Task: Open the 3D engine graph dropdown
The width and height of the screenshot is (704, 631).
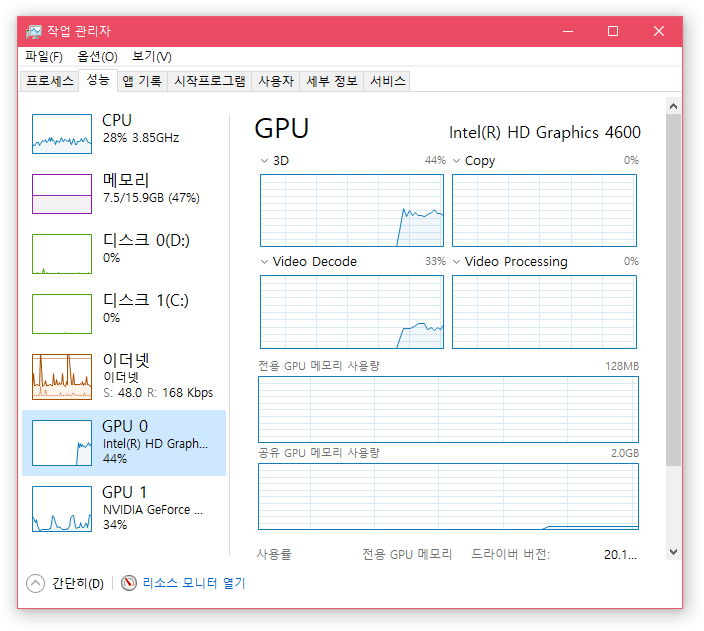Action: [x=265, y=161]
